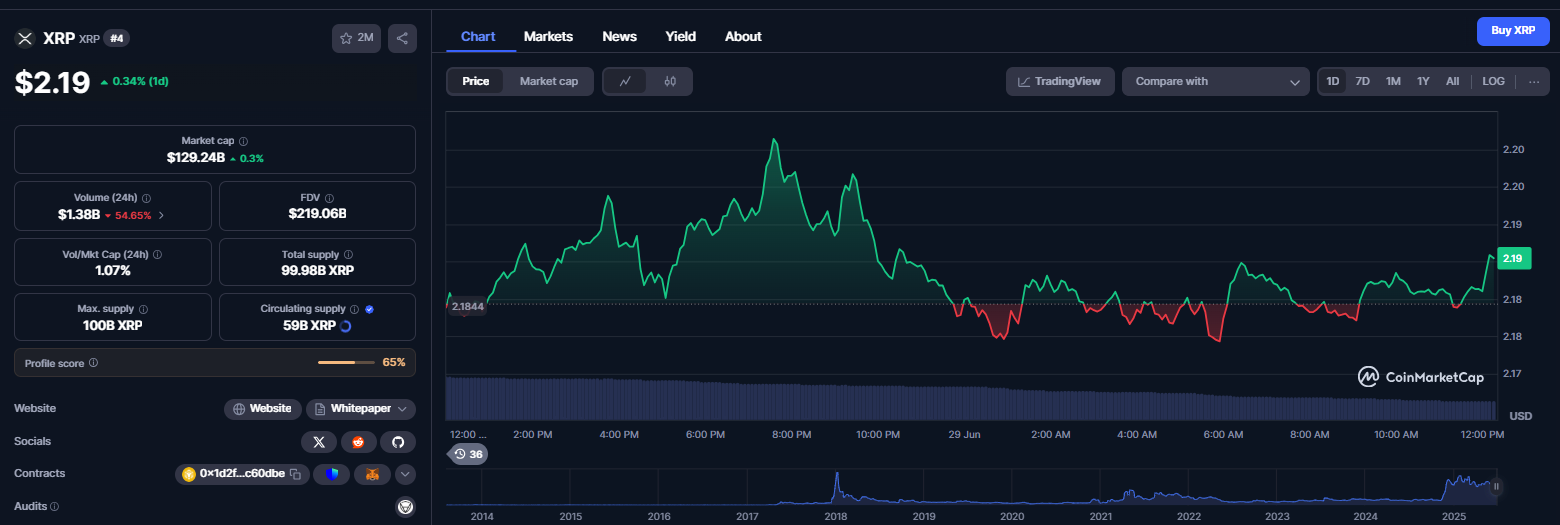
Task: Select the 1D time range
Action: (1333, 81)
